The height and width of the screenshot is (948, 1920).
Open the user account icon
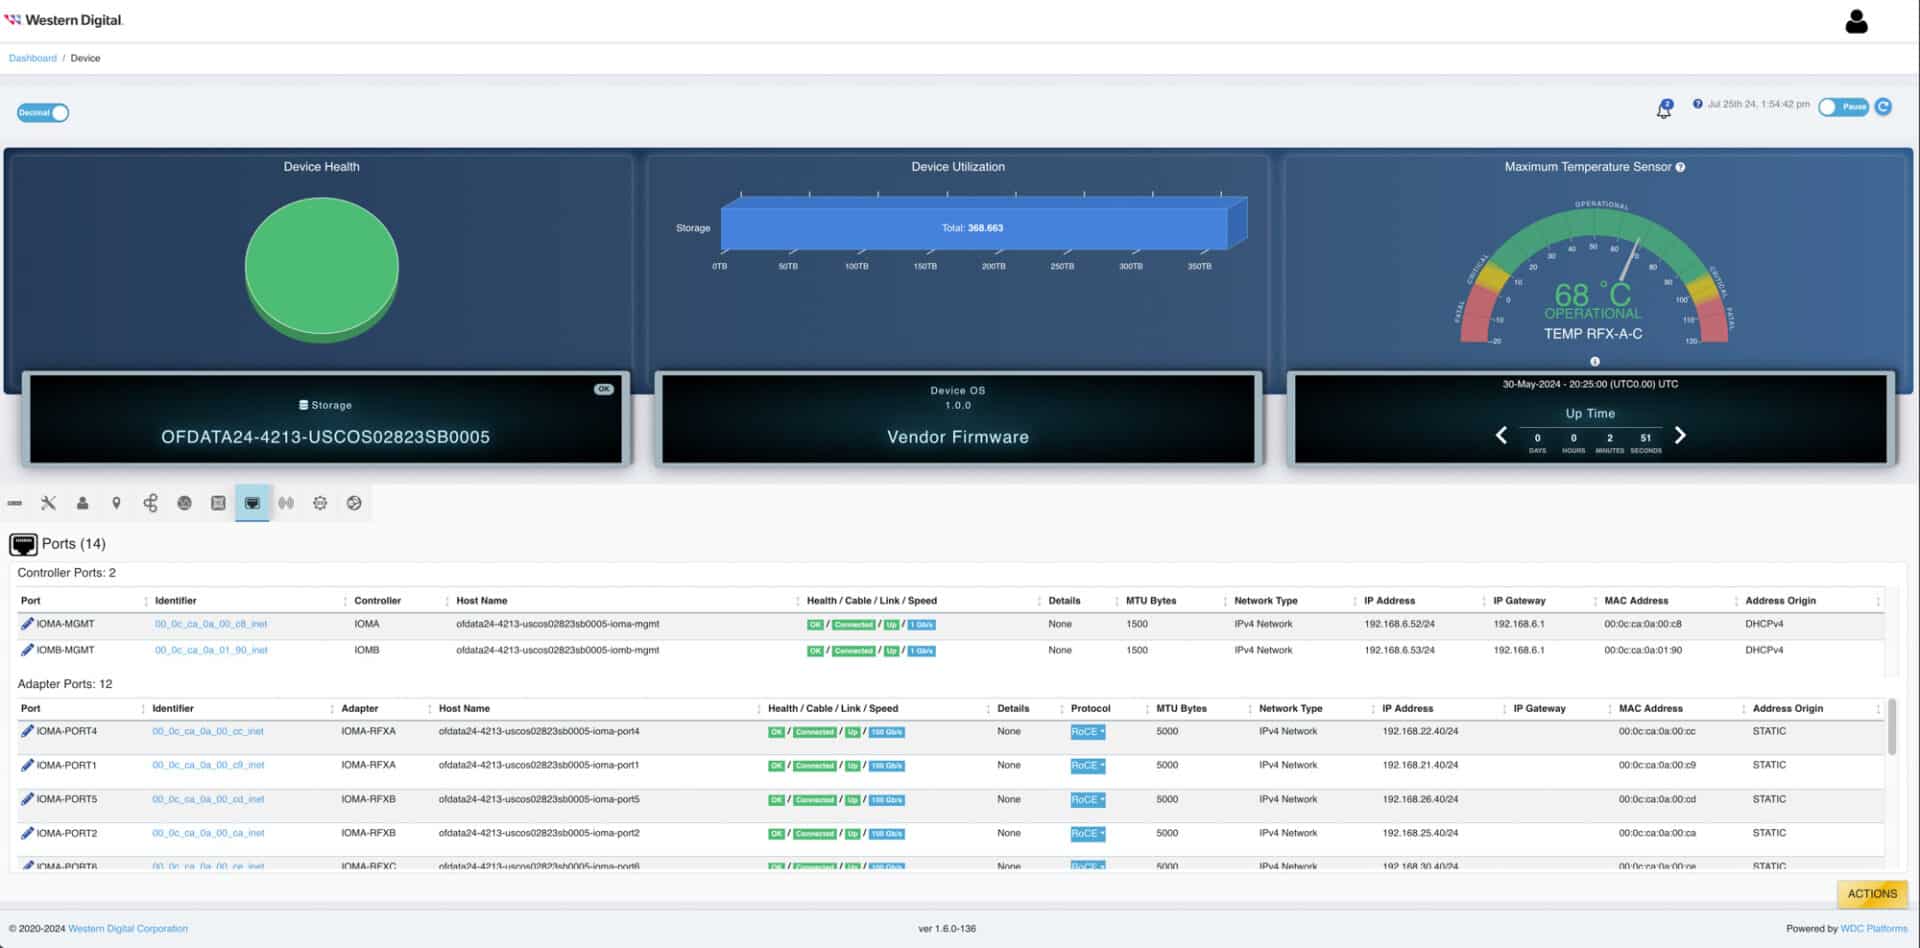click(1856, 21)
